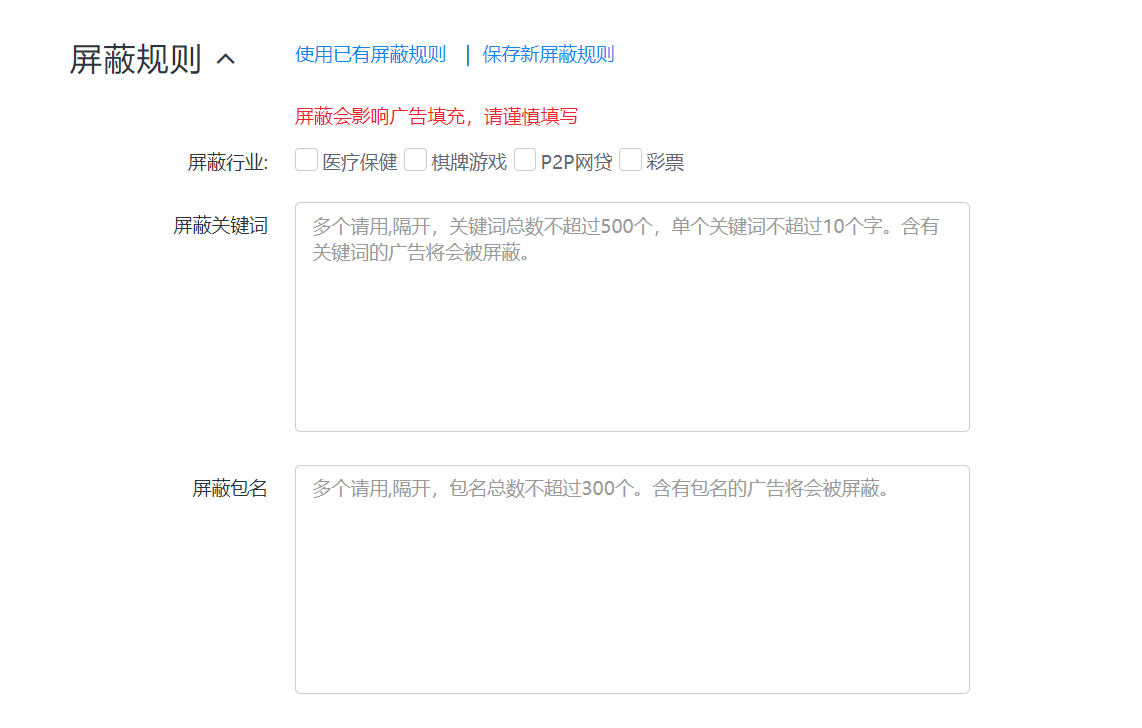Click the 屏蔽包名 field label
The image size is (1142, 728).
pyautogui.click(x=230, y=489)
